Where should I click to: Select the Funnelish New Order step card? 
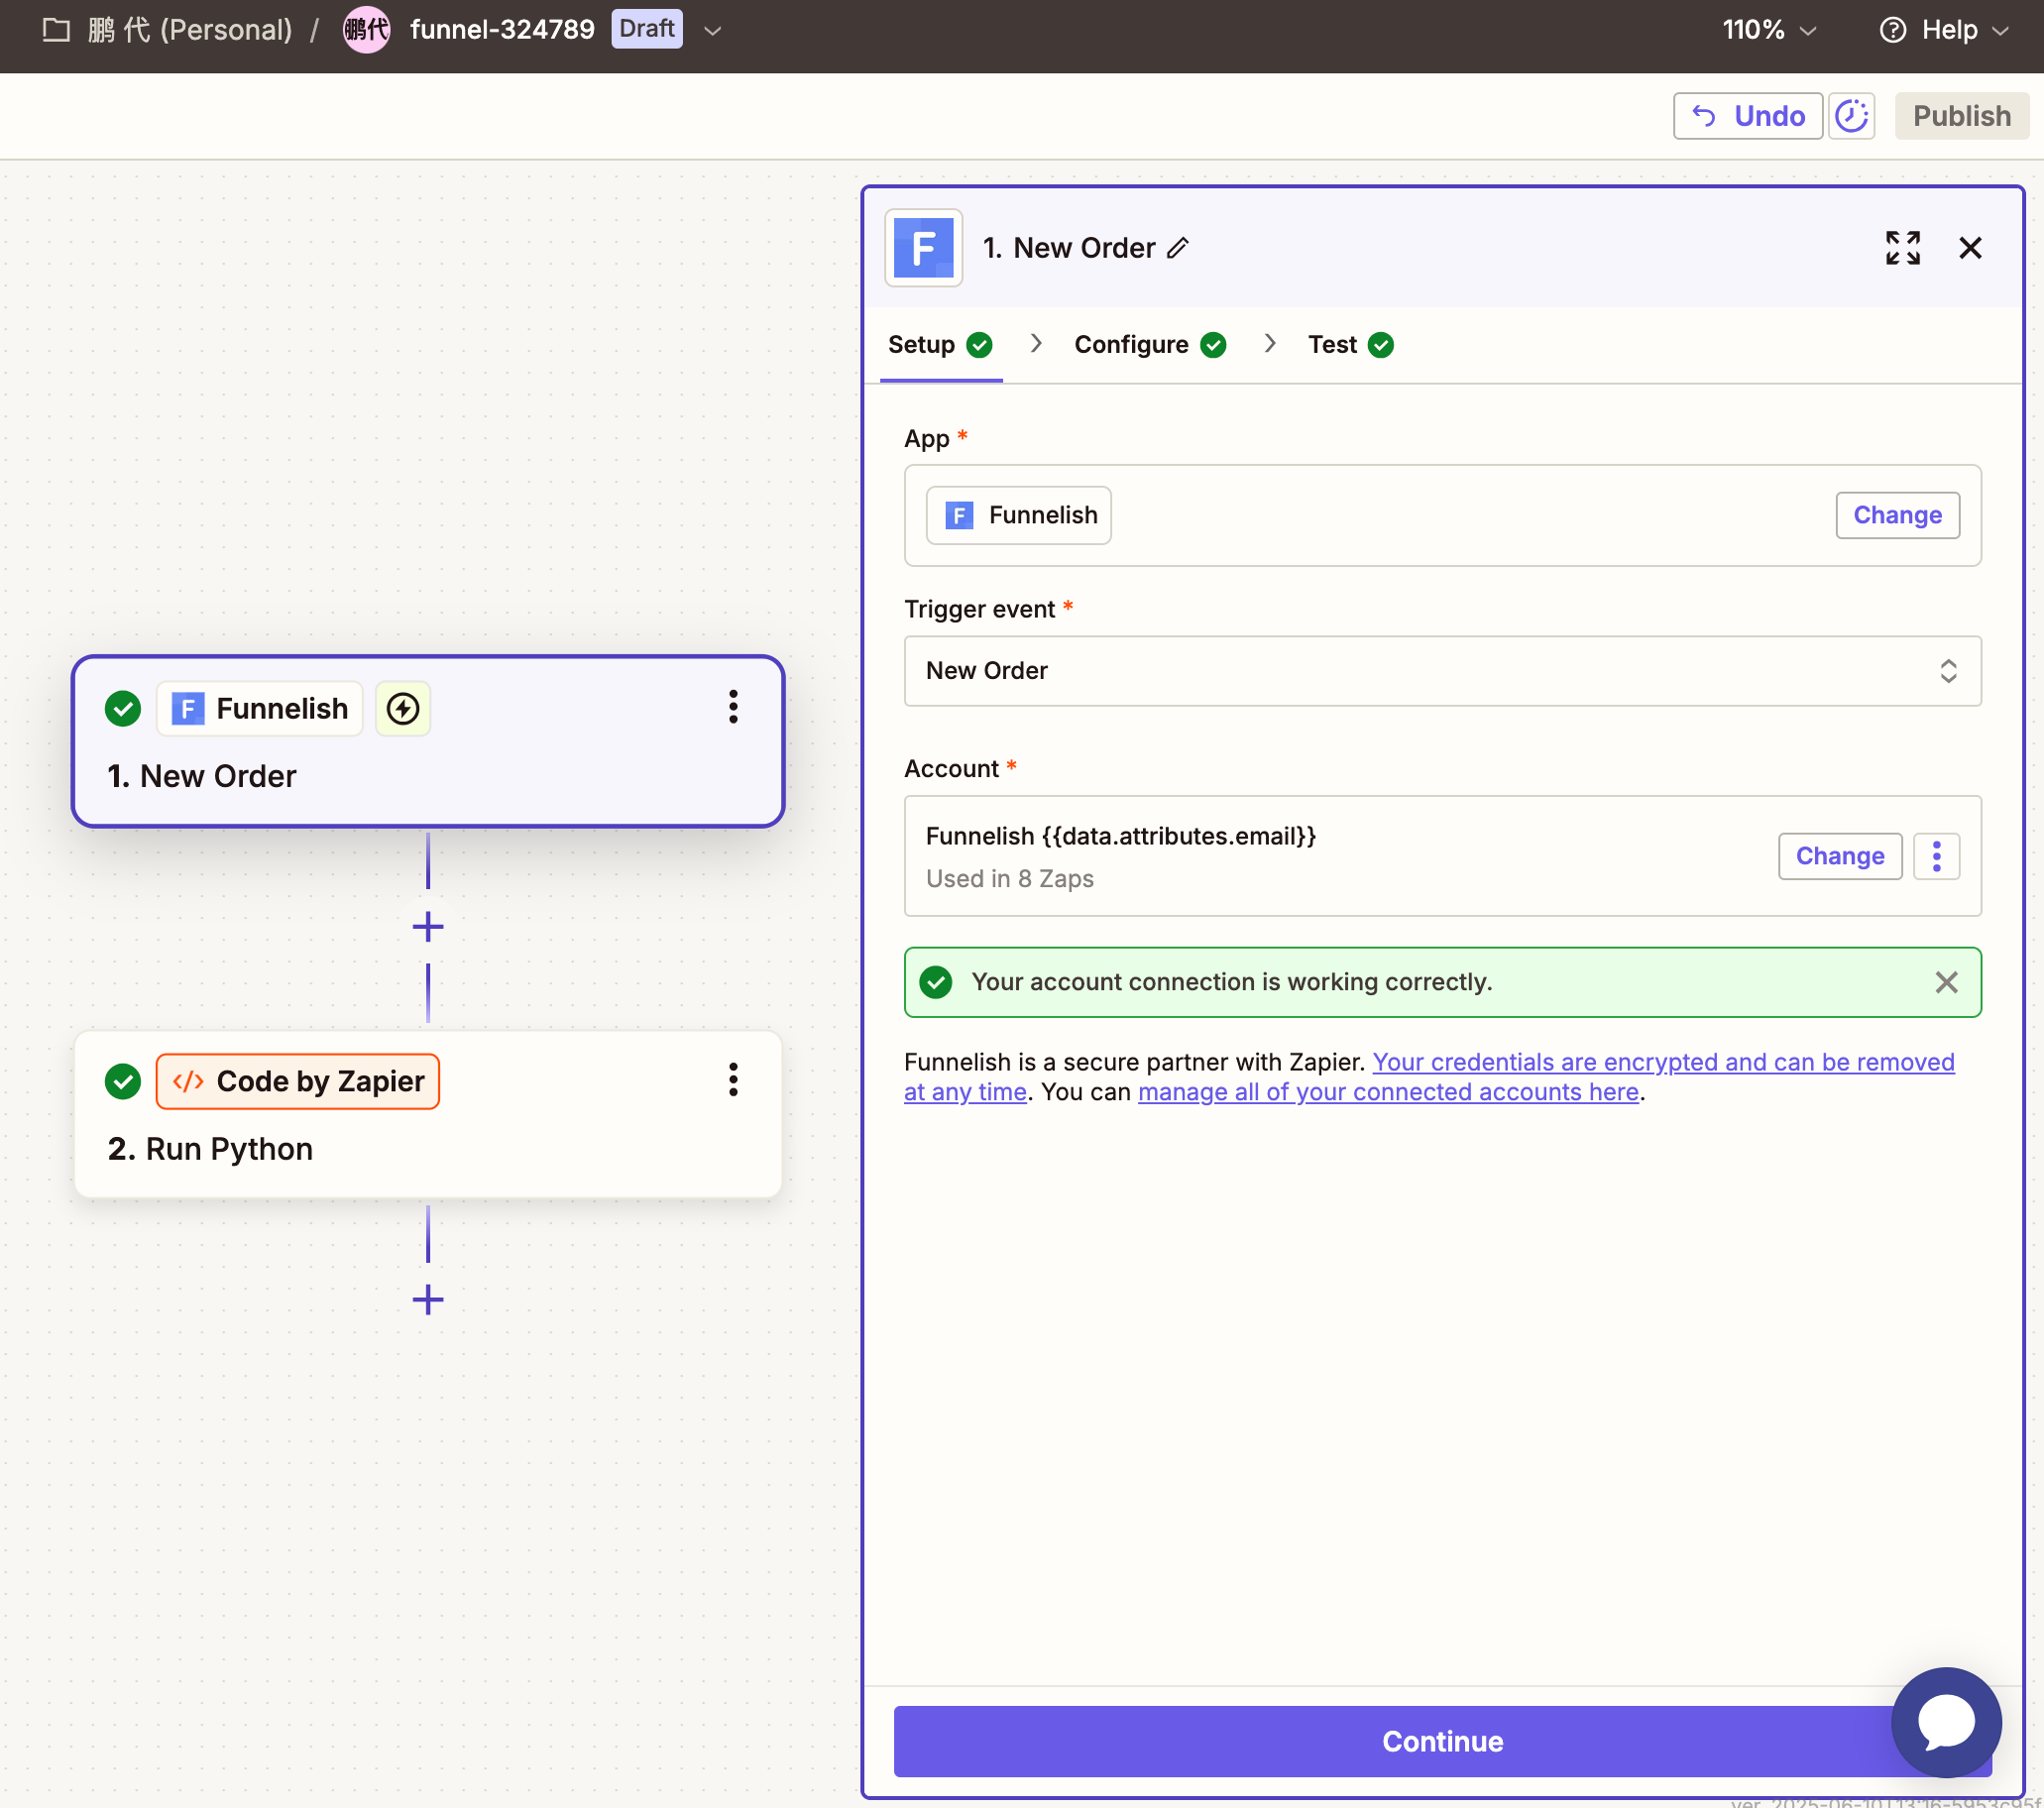428,741
